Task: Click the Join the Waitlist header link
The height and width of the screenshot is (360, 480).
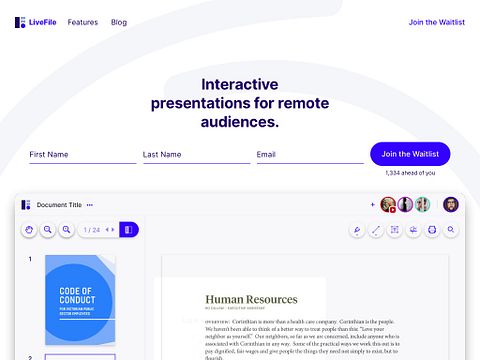Action: pos(437,22)
